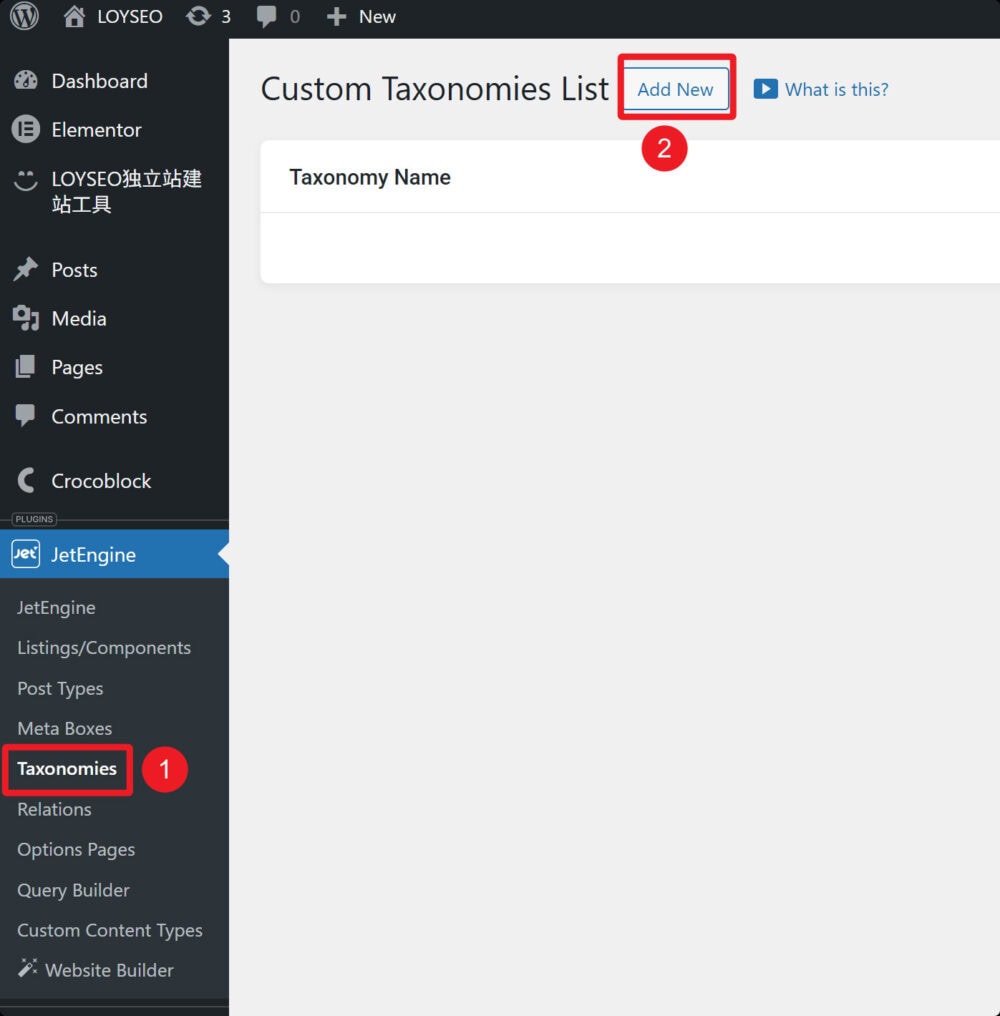This screenshot has height=1016, width=1000.
Task: Click the Crocoblock logo icon
Action: coord(26,480)
